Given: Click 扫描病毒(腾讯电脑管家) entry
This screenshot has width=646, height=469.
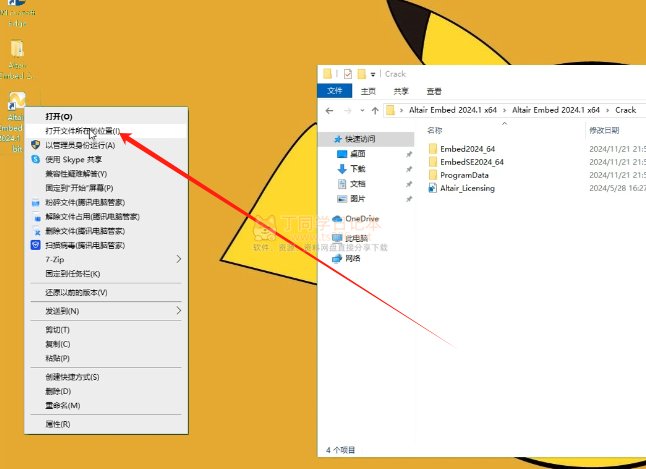Looking at the screenshot, I should (x=85, y=245).
